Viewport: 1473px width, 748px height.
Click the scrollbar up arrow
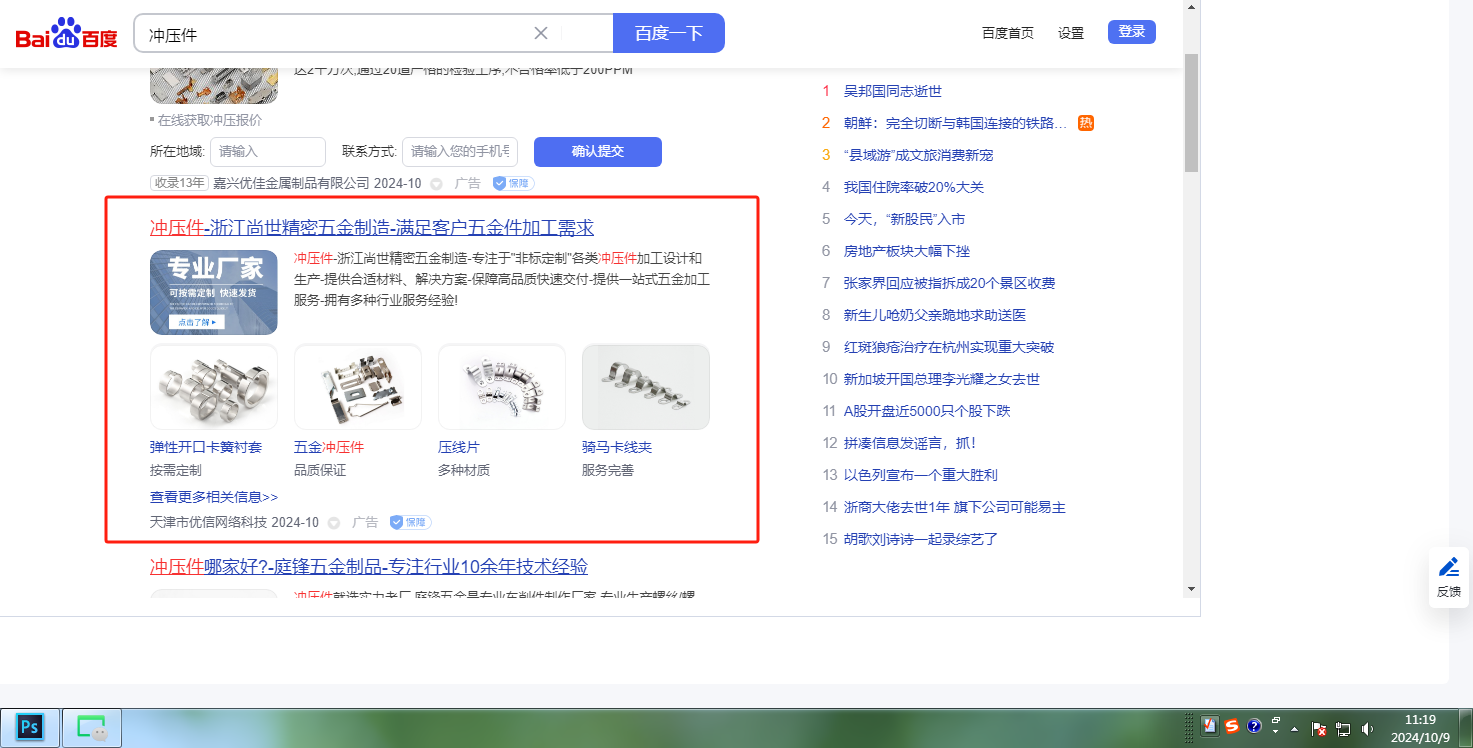pyautogui.click(x=1191, y=8)
